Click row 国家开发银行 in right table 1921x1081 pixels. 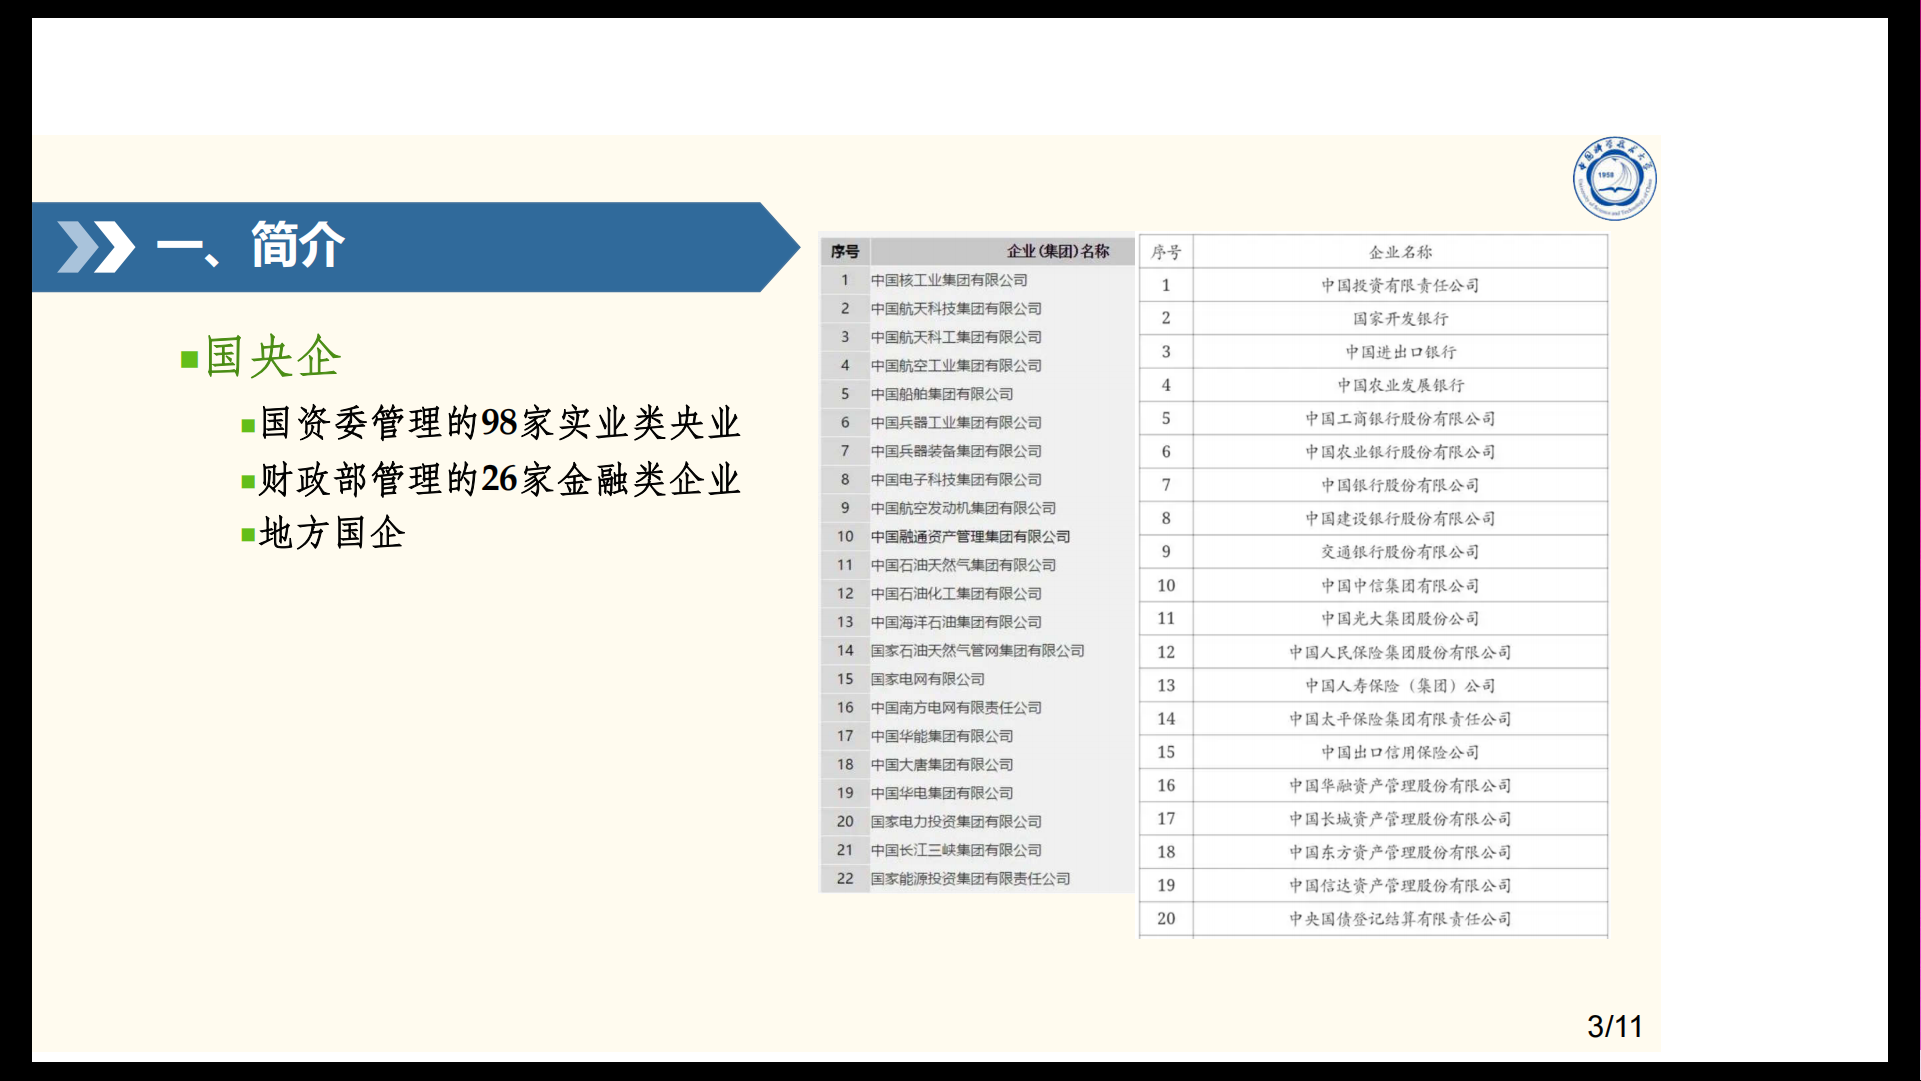pyautogui.click(x=1399, y=319)
